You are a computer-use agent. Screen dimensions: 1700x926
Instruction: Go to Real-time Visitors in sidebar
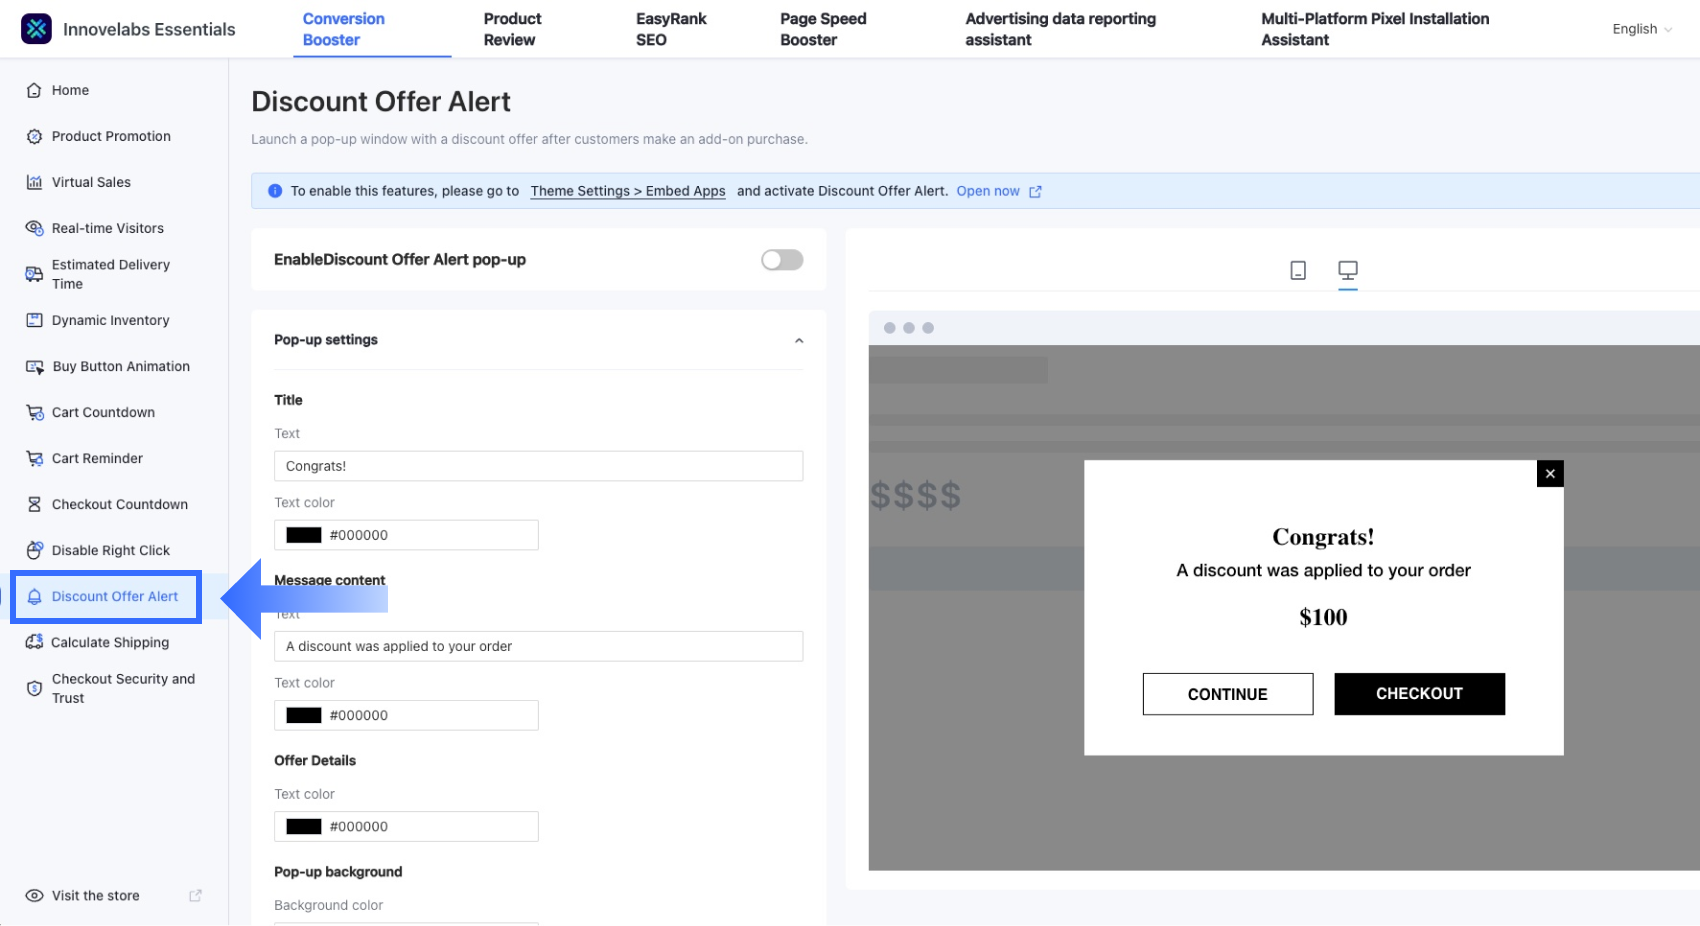107,228
